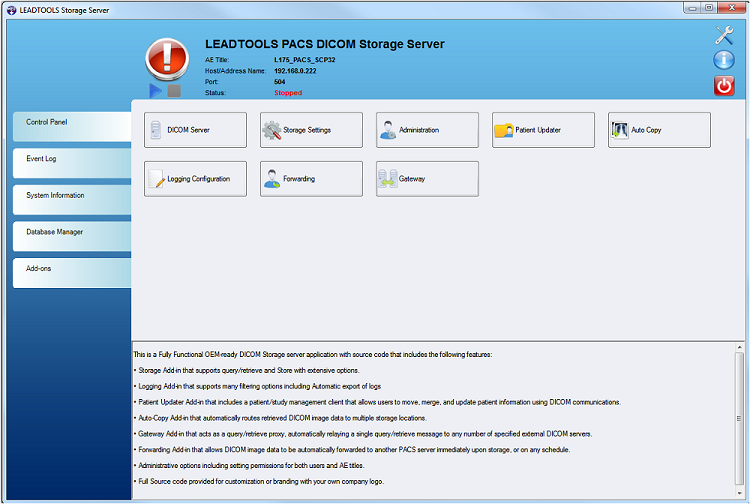Maximize the Storage Server window
Image resolution: width=750 pixels, height=504 pixels.
pos(709,8)
